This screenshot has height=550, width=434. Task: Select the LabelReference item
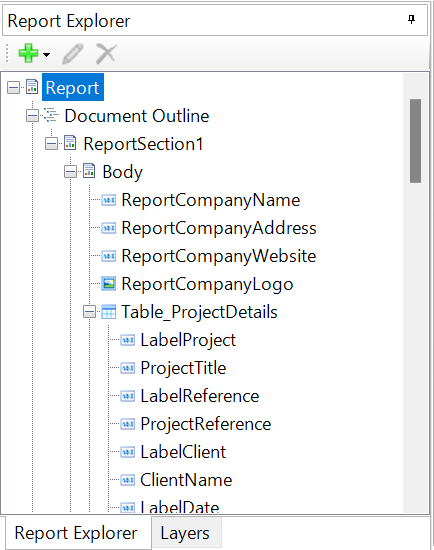200,396
